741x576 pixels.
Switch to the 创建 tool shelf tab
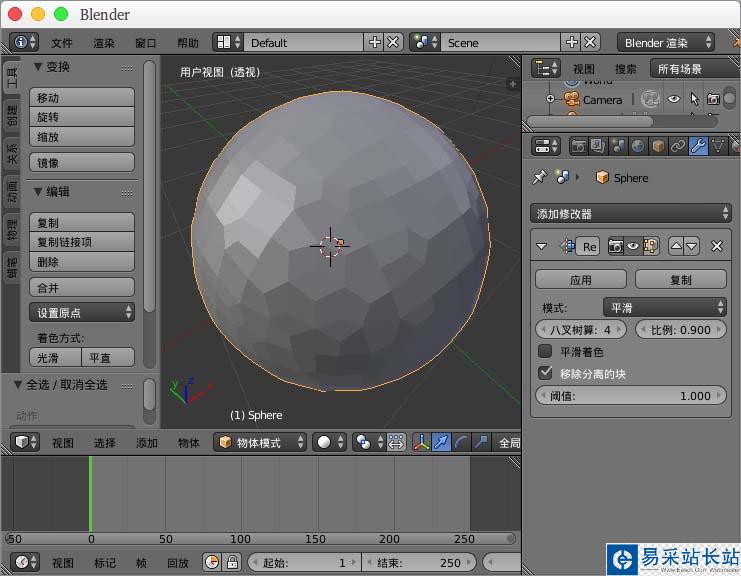(x=11, y=115)
